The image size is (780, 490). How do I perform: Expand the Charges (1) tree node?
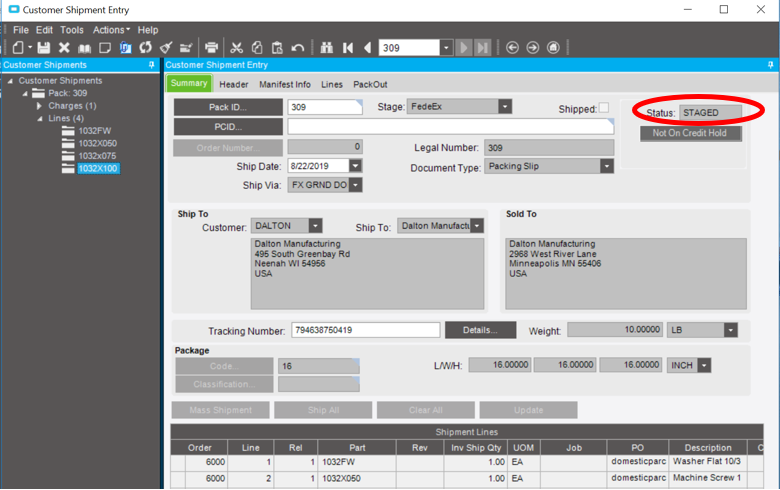39,106
